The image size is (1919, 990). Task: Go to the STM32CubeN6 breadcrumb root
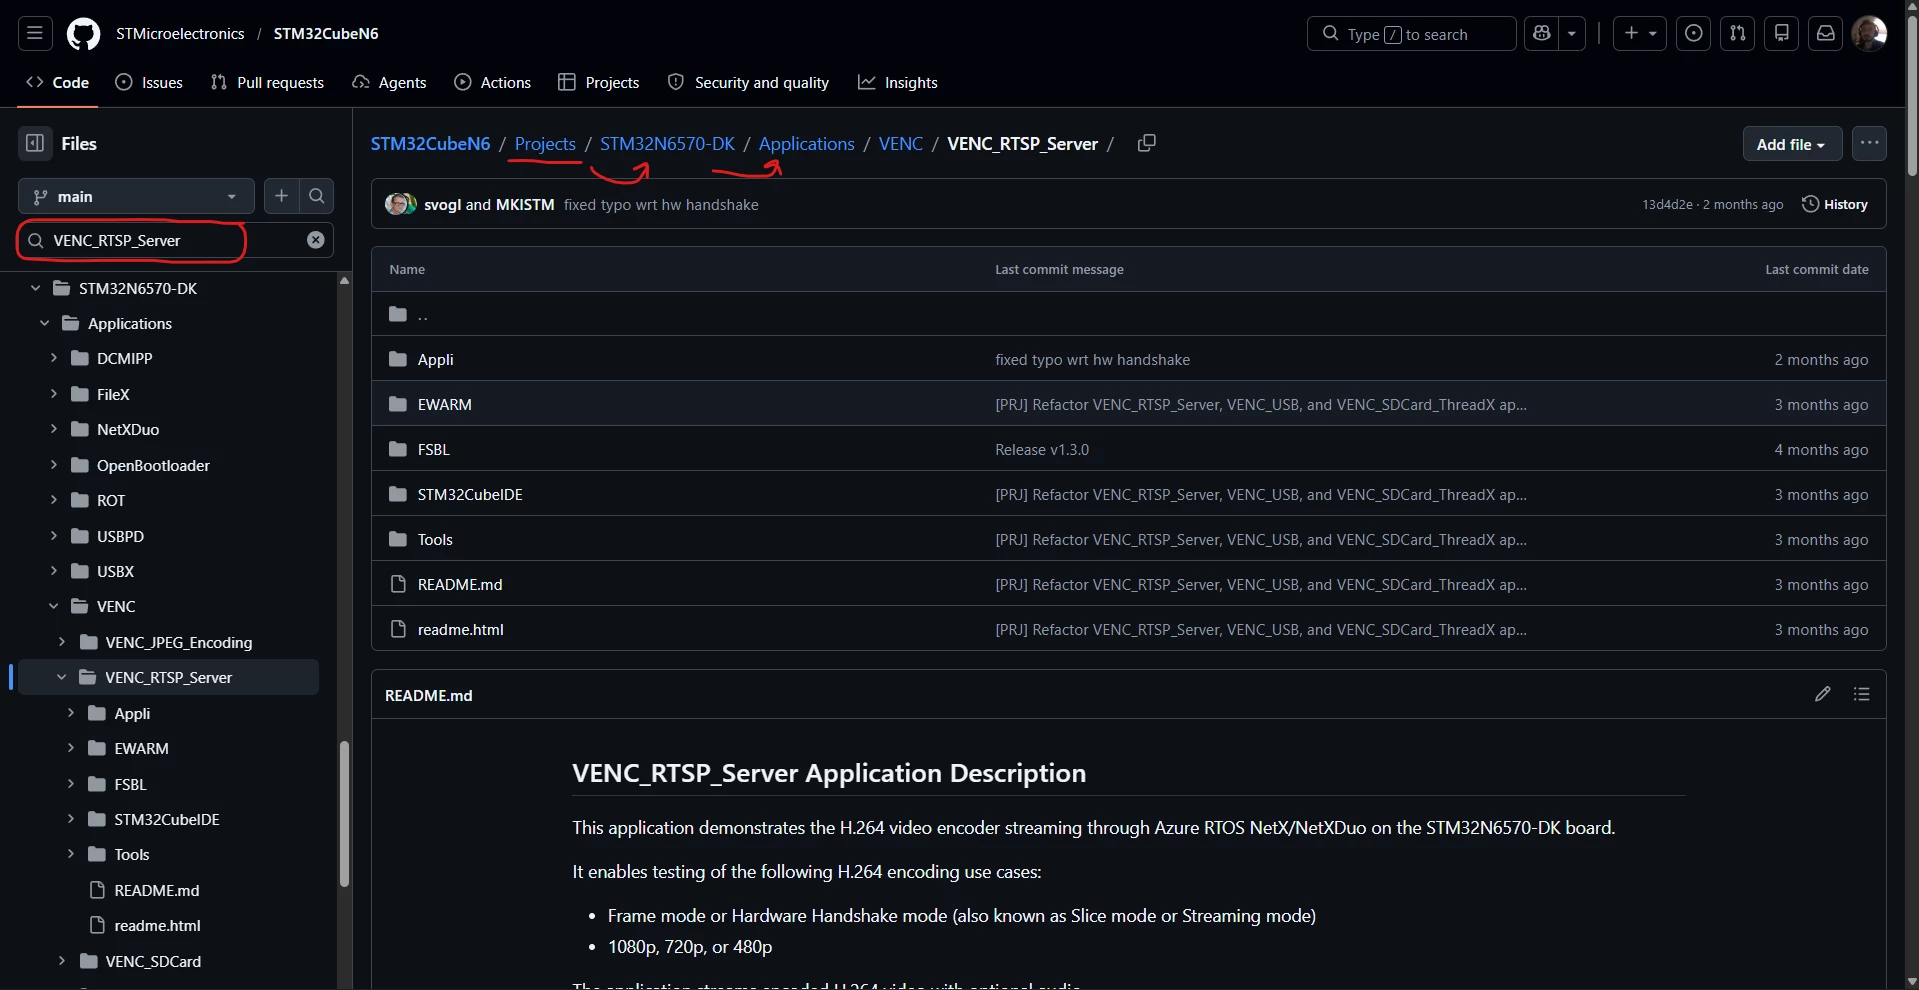tap(430, 144)
